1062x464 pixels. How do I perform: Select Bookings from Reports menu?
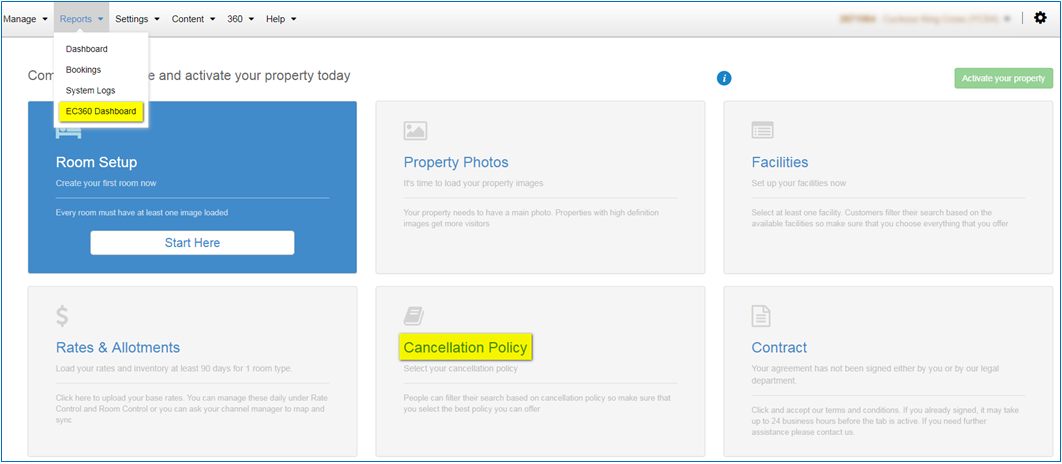point(83,70)
